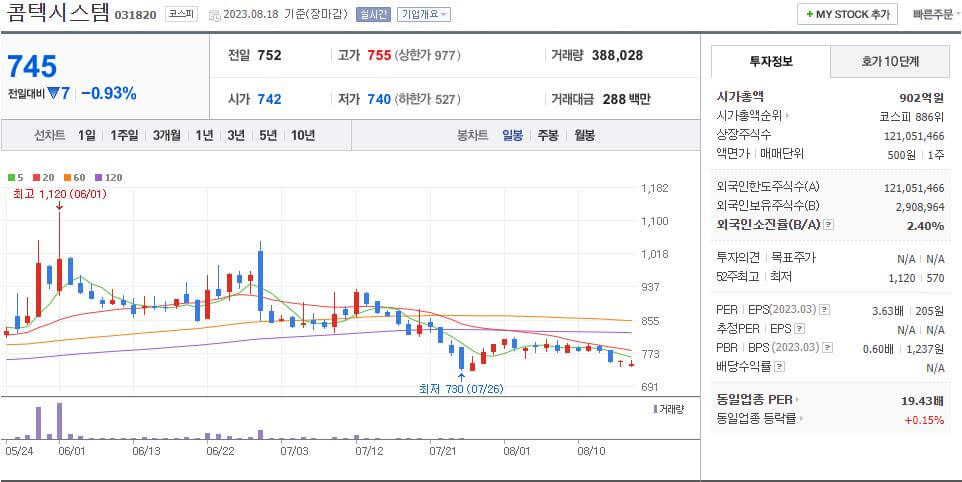Viewport: 962px width, 482px height.
Task: Select the 3개월 line chart period
Action: click(x=166, y=136)
